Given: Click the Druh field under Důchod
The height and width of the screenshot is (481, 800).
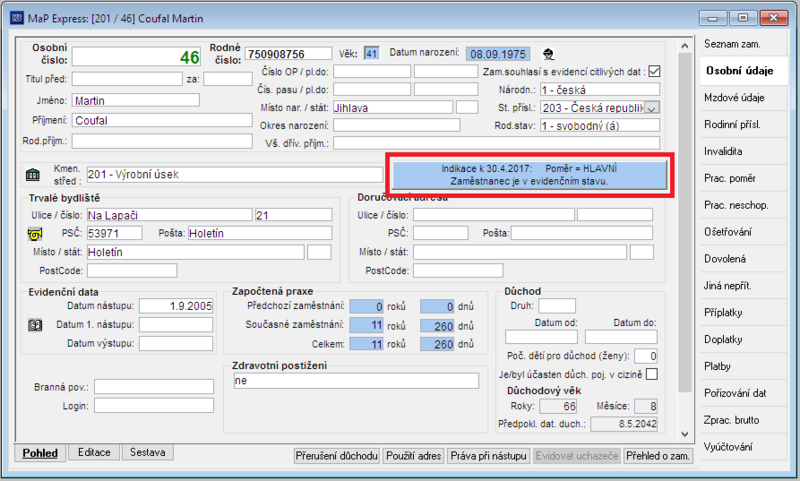Looking at the screenshot, I should 557,306.
